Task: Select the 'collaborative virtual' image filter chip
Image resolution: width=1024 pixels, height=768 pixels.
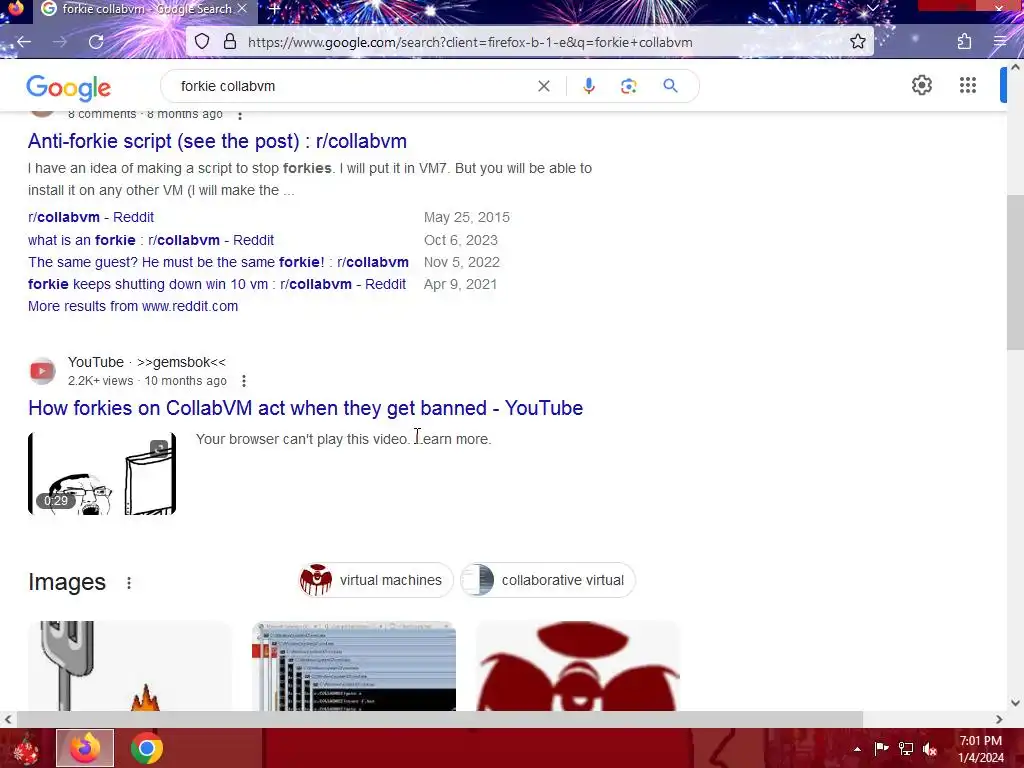Action: (x=547, y=580)
